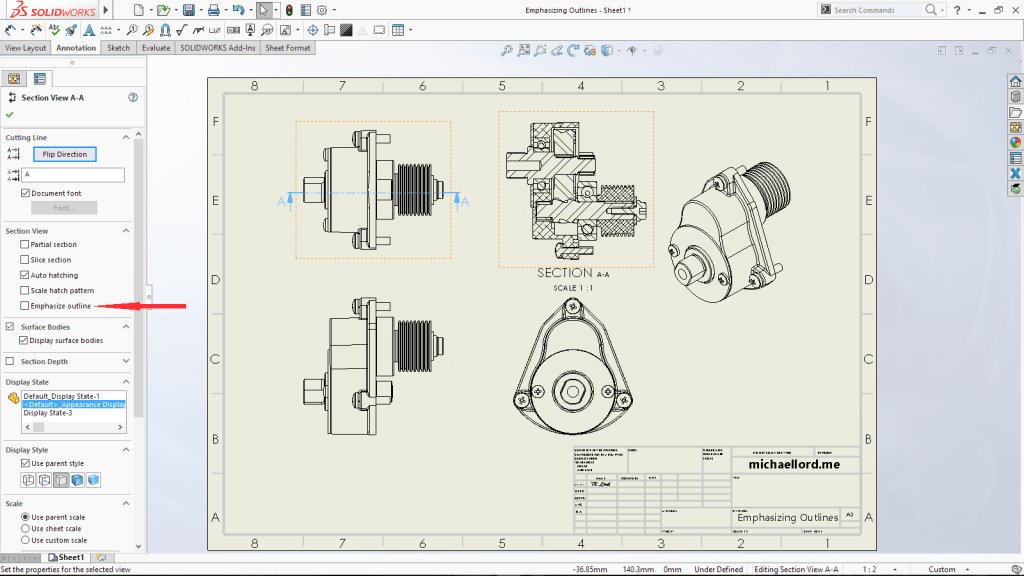Select the Sheet1 tab at bottom
Viewport: 1024px width, 576px height.
(x=67, y=558)
